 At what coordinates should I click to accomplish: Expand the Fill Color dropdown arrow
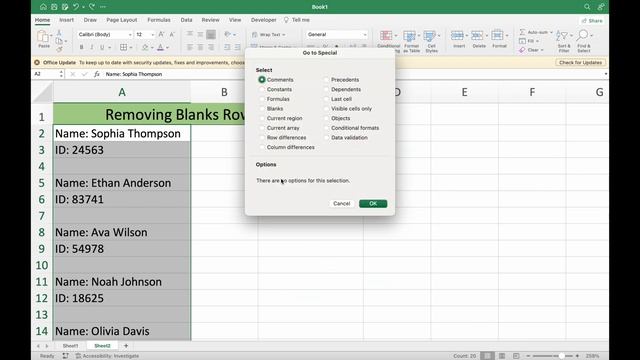coord(152,48)
